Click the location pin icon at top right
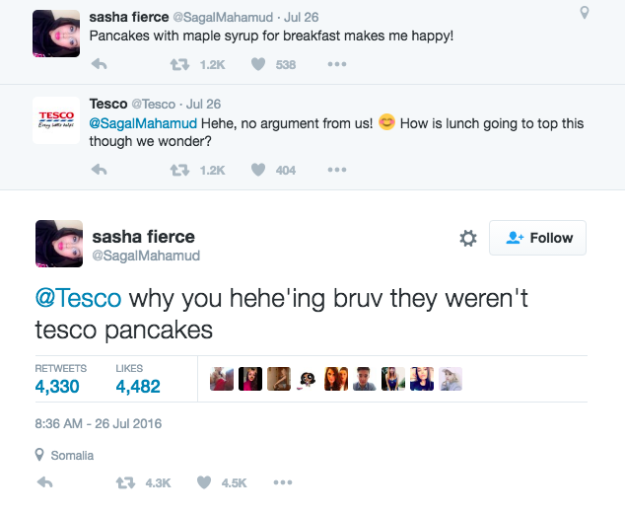The image size is (625, 514). [584, 13]
